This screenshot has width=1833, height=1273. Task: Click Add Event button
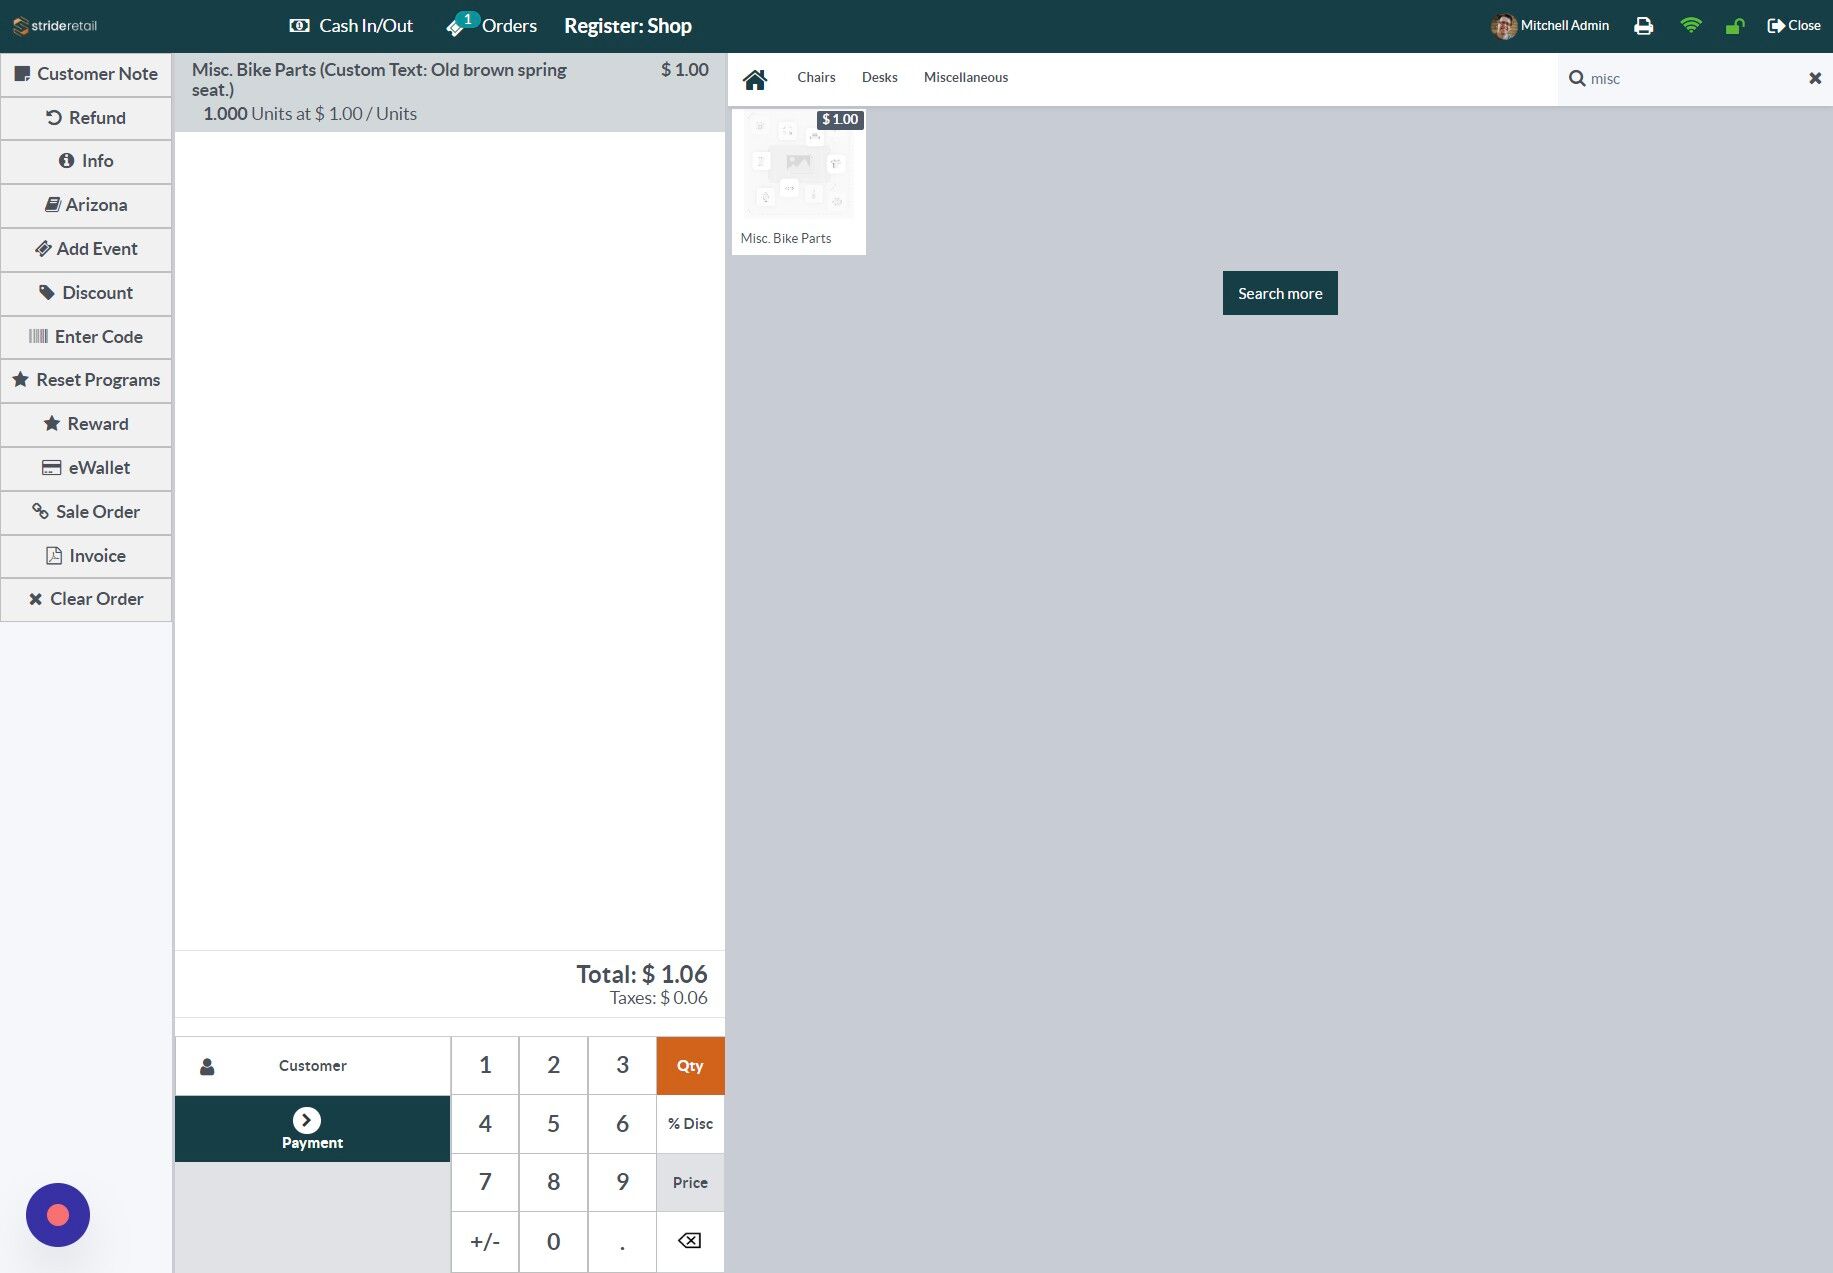[86, 249]
